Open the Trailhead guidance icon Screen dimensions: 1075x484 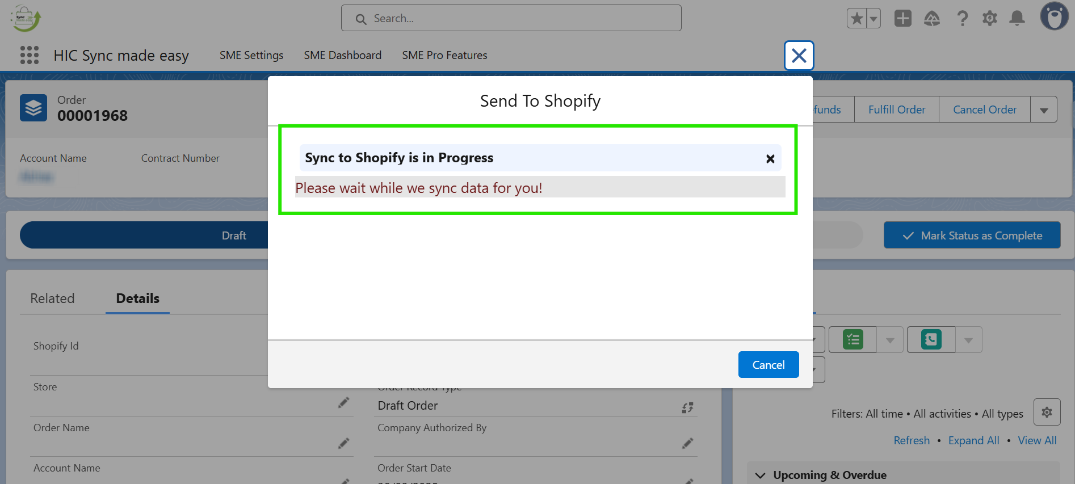pyautogui.click(x=932, y=18)
